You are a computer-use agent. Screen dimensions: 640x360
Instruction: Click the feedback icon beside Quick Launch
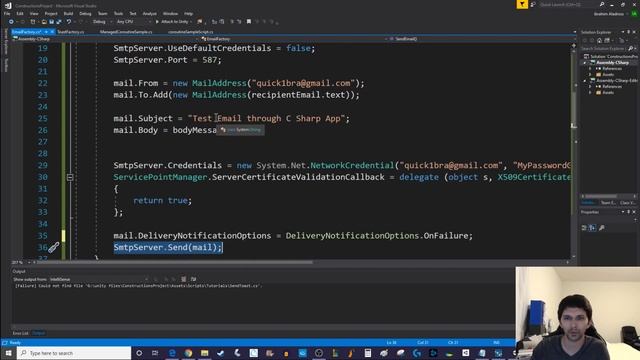(x=533, y=4)
